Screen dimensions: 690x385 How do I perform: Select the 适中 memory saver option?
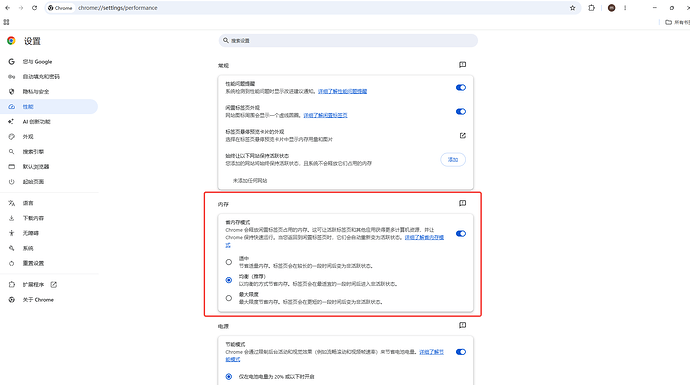[229, 262]
